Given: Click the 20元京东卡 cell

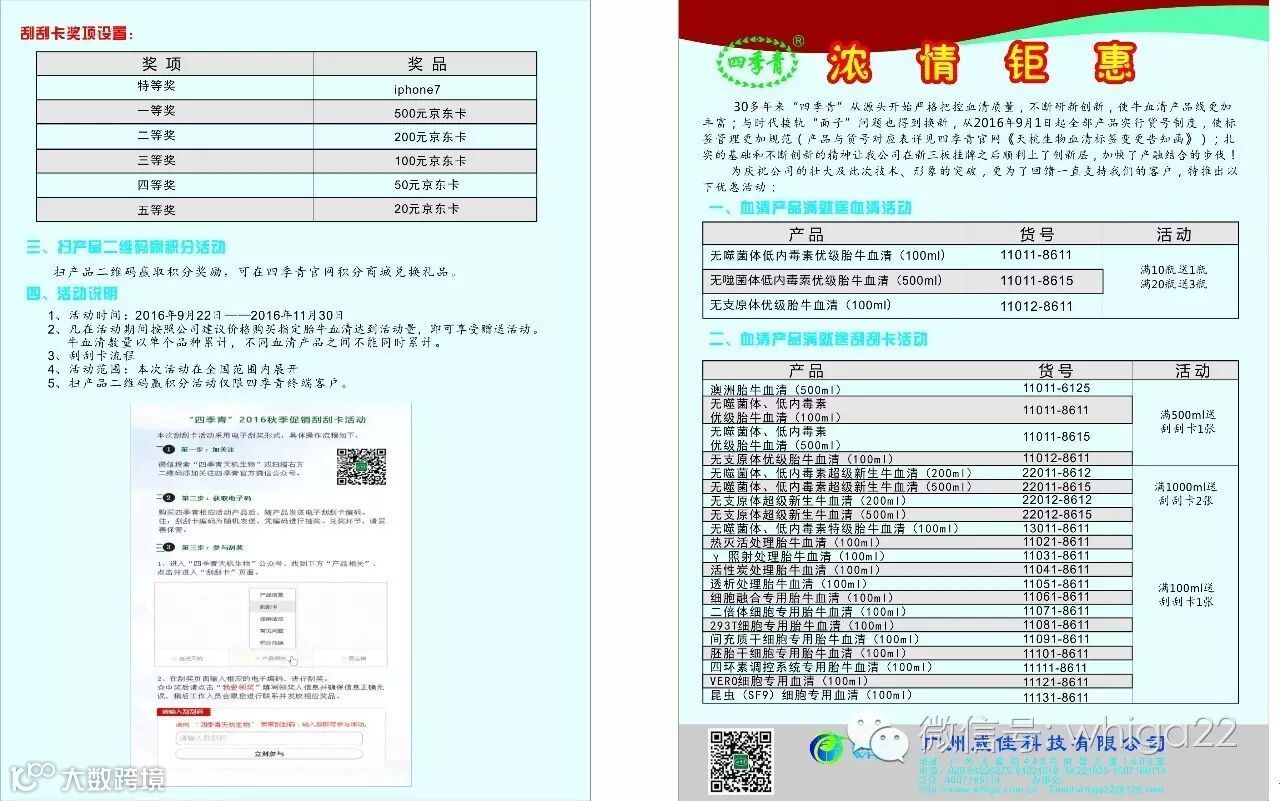Looking at the screenshot, I should [425, 209].
